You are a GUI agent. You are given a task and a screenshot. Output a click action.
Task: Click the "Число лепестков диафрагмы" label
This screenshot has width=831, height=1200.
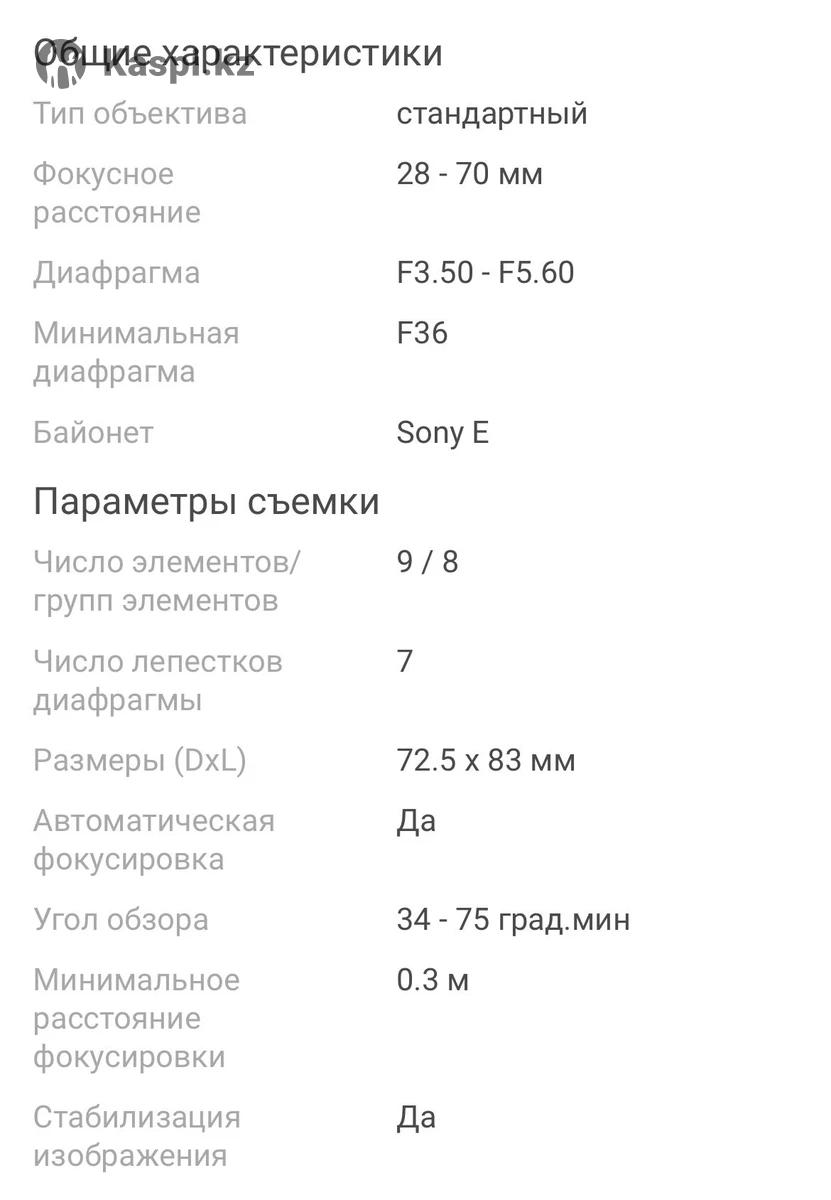(x=158, y=681)
